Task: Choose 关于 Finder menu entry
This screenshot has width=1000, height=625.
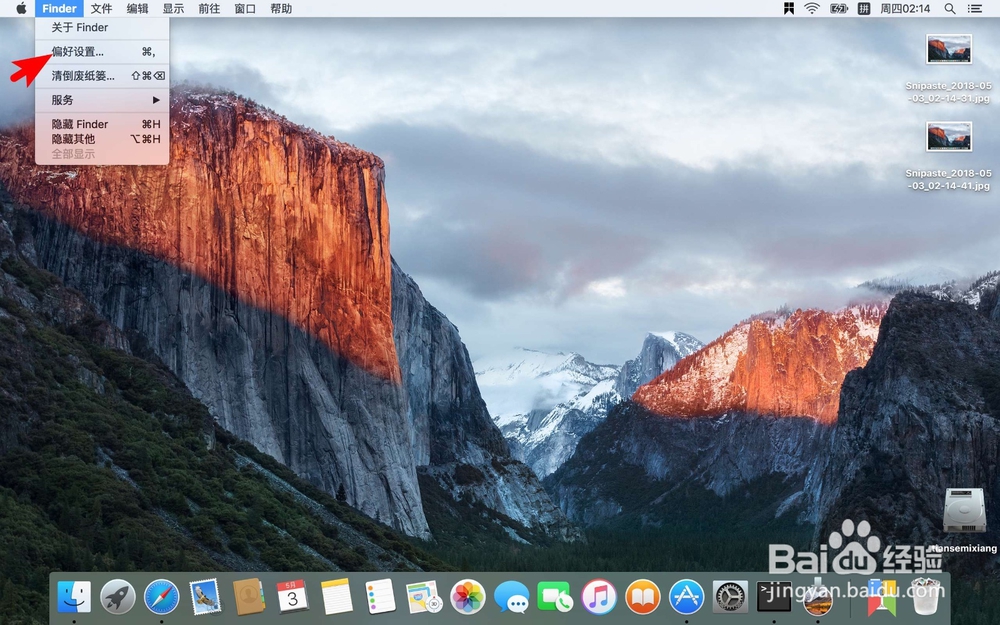Action: point(102,27)
